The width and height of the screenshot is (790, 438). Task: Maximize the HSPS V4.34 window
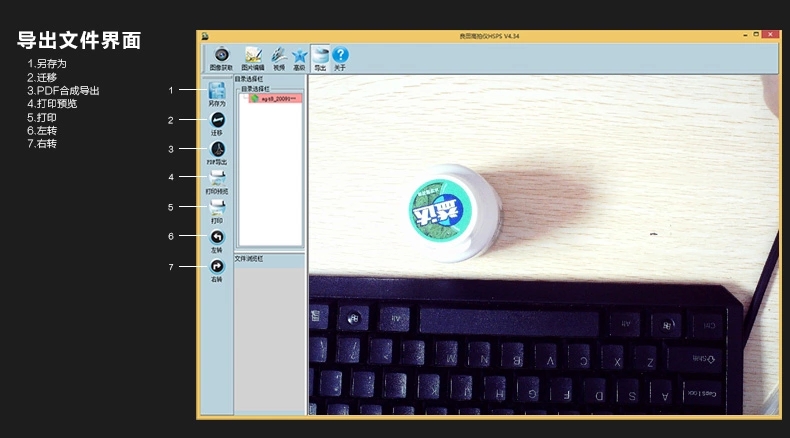(x=756, y=35)
